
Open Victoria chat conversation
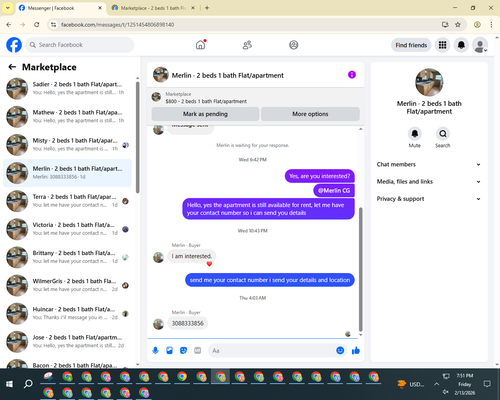pyautogui.click(x=67, y=229)
